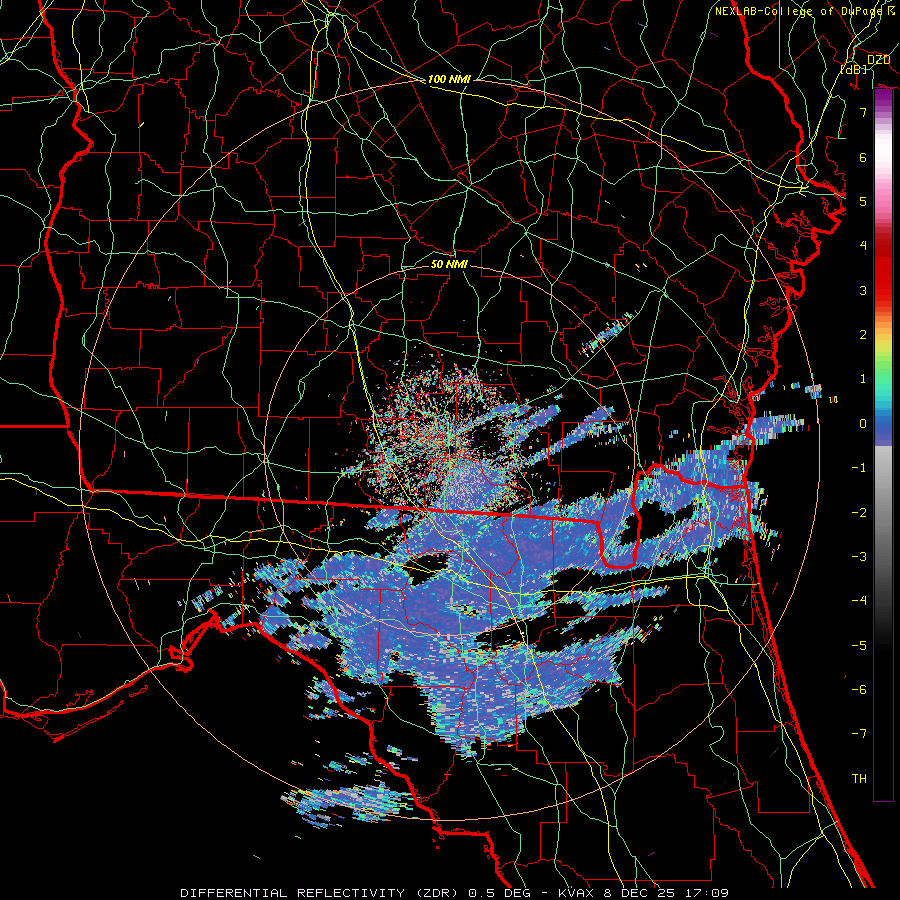Click the 7 dB scale value
900x900 pixels.
(x=863, y=112)
